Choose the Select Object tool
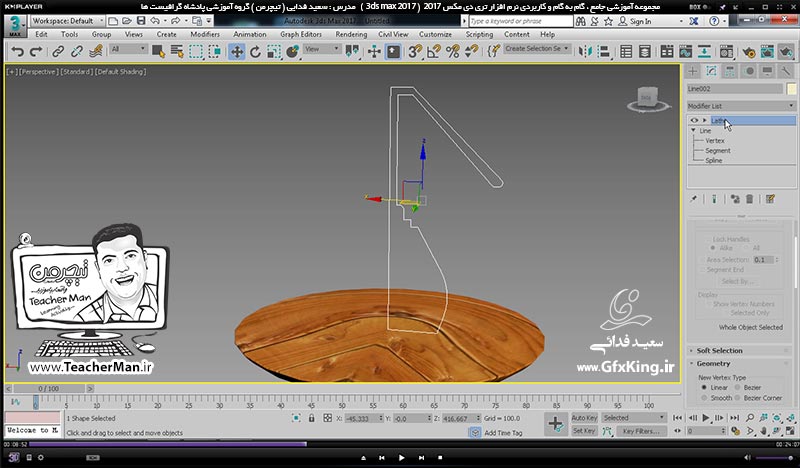This screenshot has height=468, width=800. (x=158, y=52)
